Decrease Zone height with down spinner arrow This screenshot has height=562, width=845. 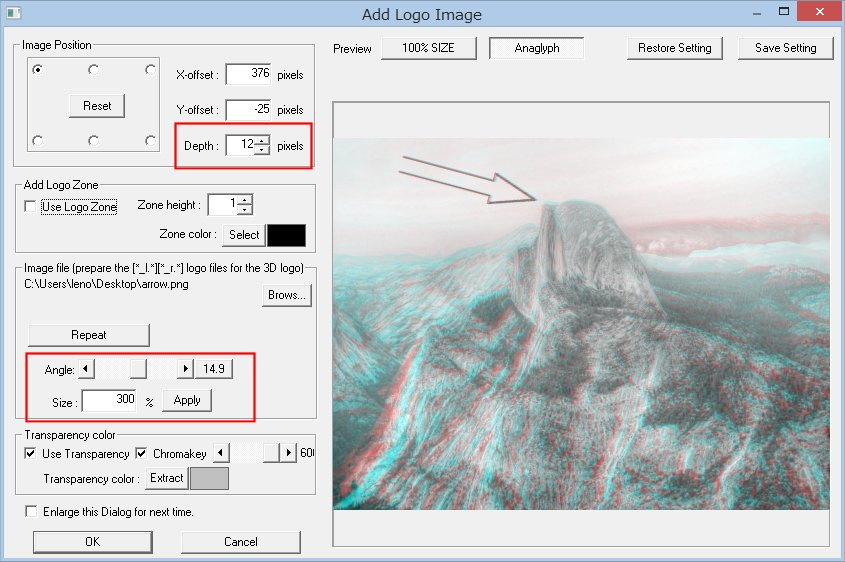click(245, 209)
